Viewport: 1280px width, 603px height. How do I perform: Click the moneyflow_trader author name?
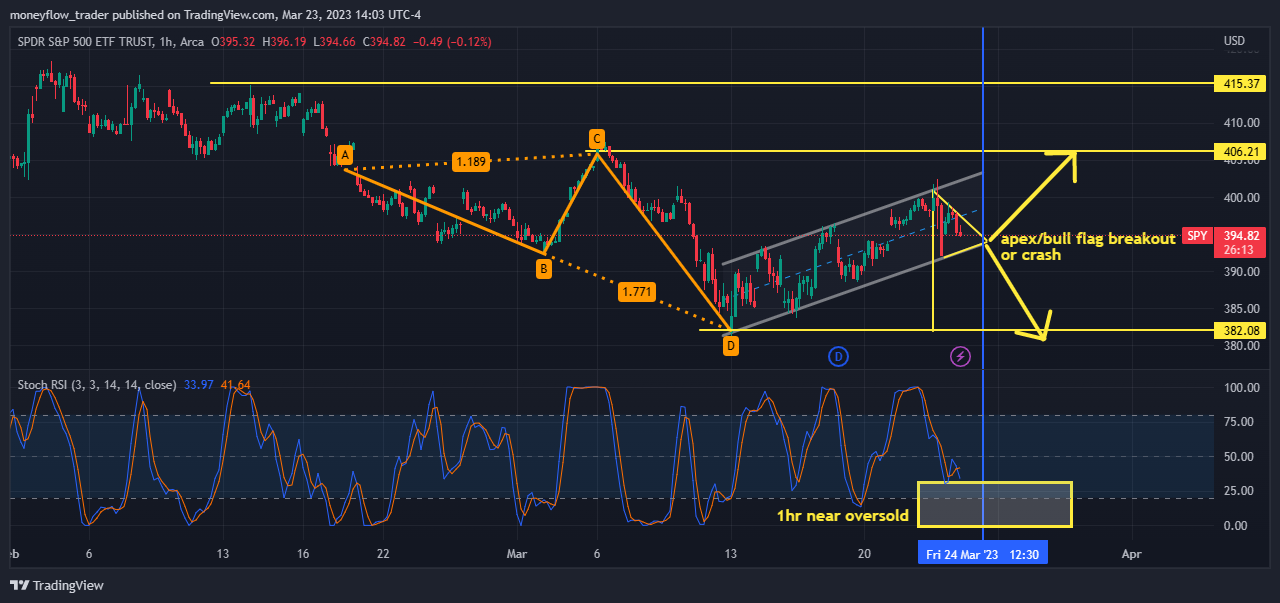pyautogui.click(x=59, y=14)
